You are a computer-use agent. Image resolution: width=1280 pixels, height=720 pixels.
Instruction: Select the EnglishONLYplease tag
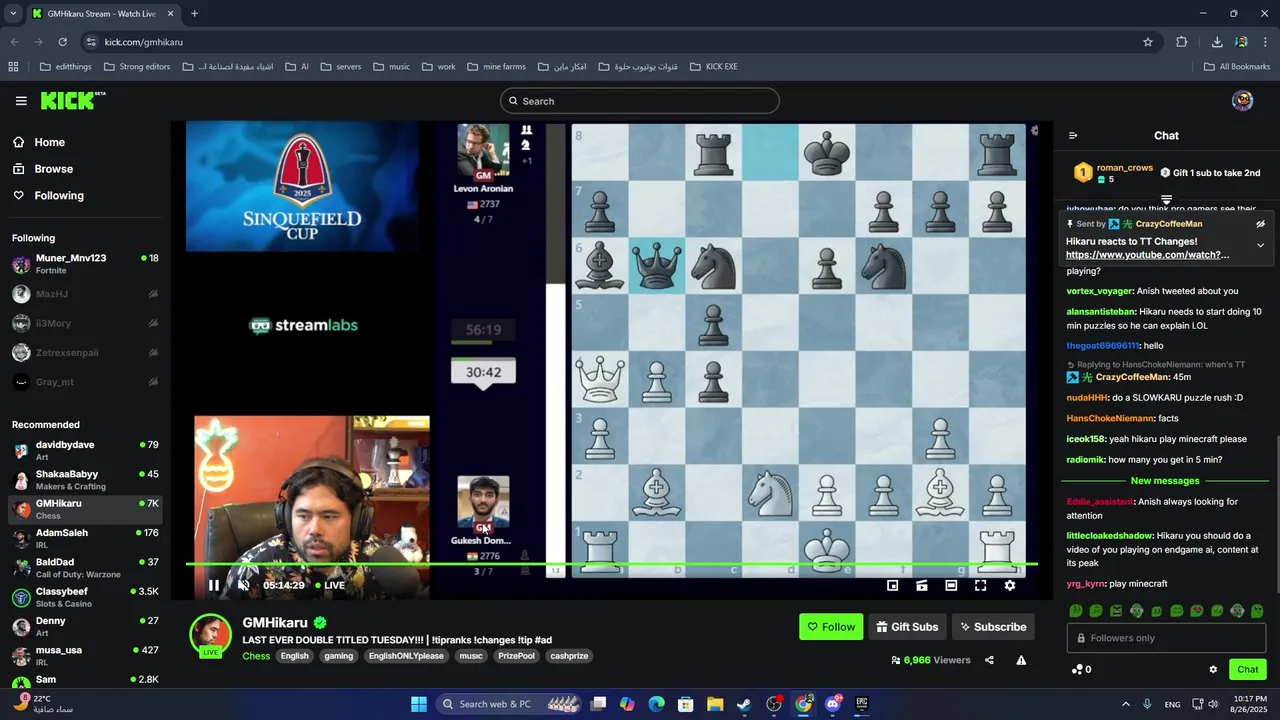click(405, 656)
